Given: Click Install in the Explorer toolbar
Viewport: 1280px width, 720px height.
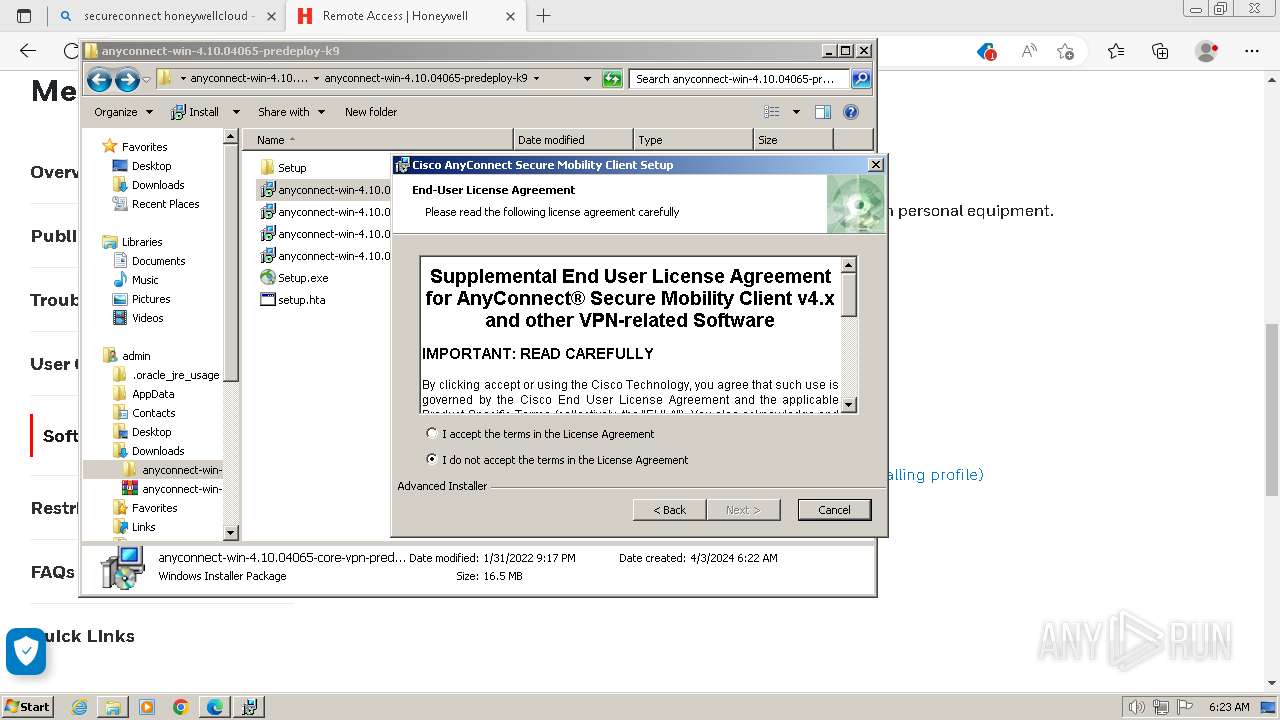Looking at the screenshot, I should (x=196, y=112).
